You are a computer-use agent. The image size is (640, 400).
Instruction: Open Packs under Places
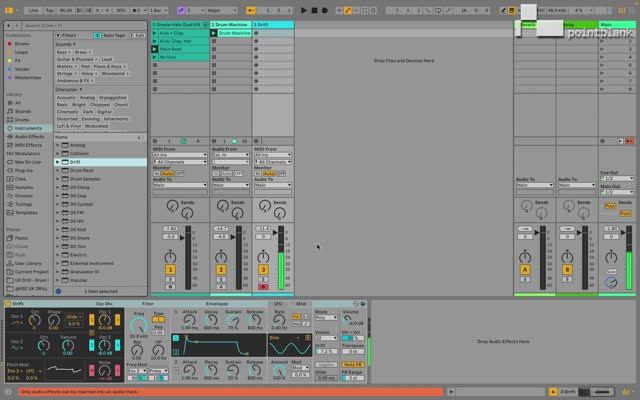pos(21,238)
